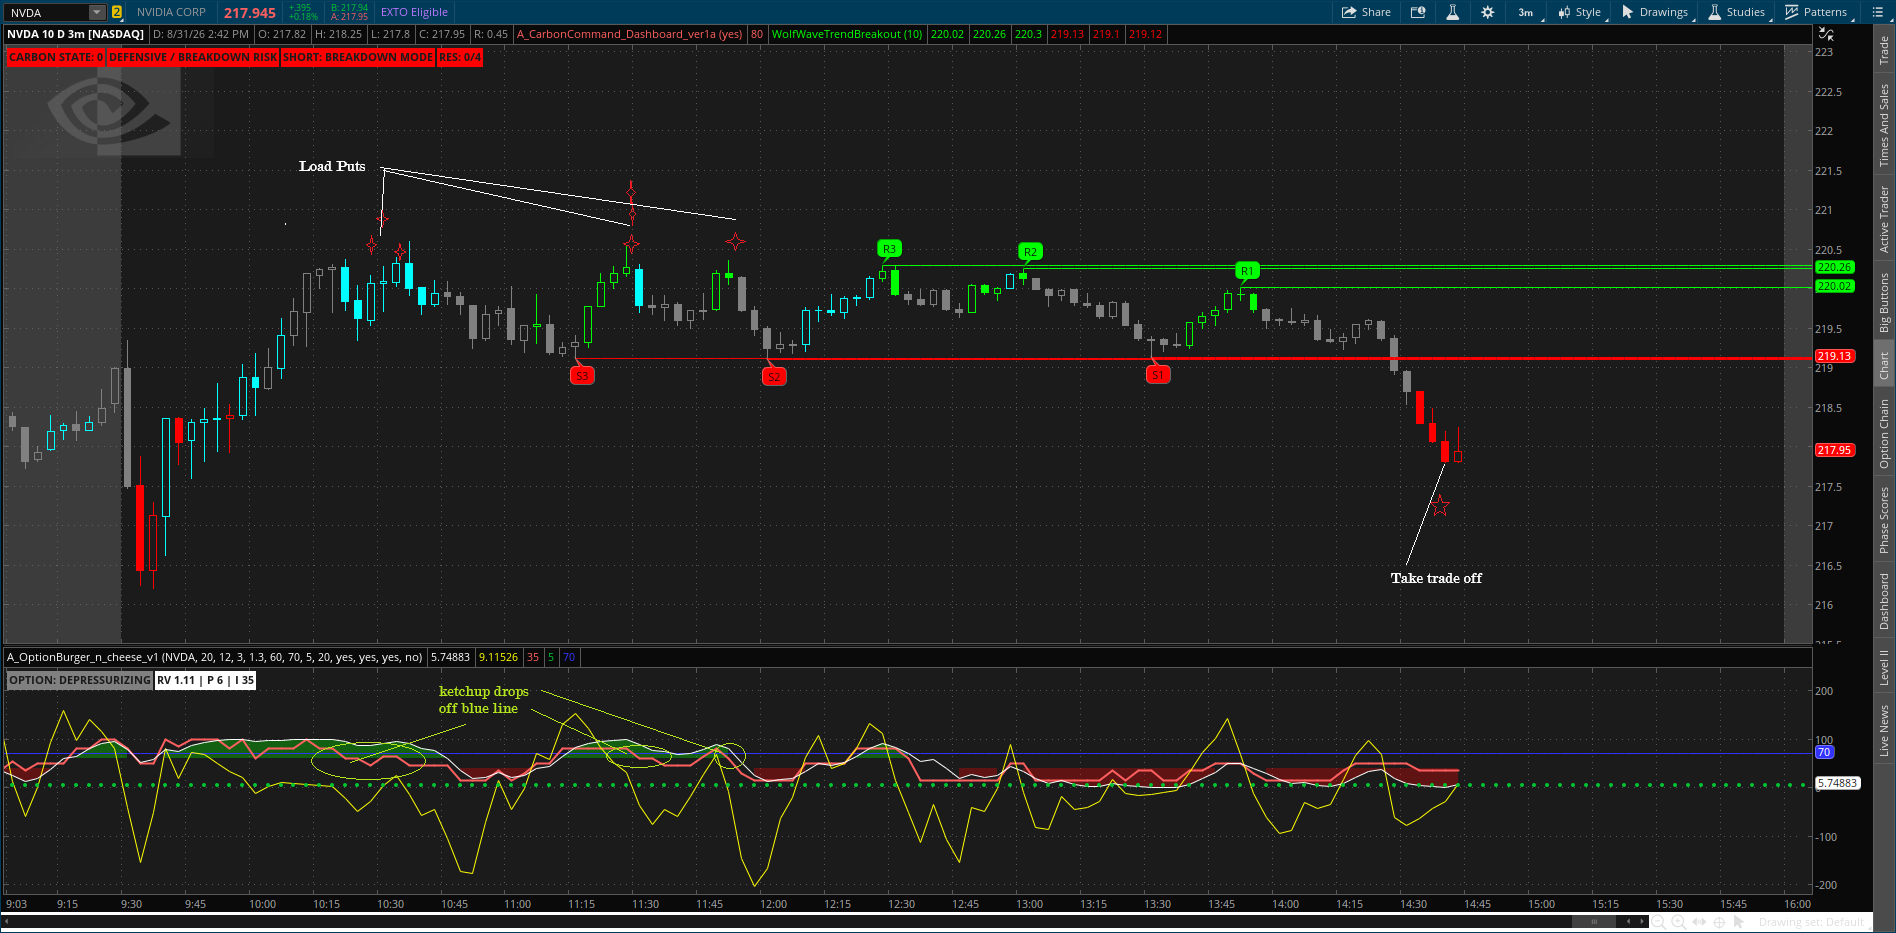Image resolution: width=1896 pixels, height=933 pixels.
Task: Click the S3 support marker
Action: coord(582,376)
